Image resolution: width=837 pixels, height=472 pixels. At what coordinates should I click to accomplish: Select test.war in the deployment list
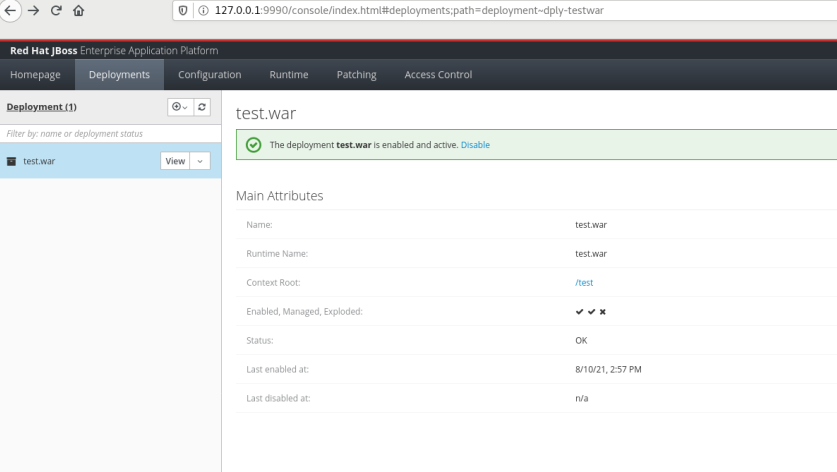pyautogui.click(x=39, y=161)
